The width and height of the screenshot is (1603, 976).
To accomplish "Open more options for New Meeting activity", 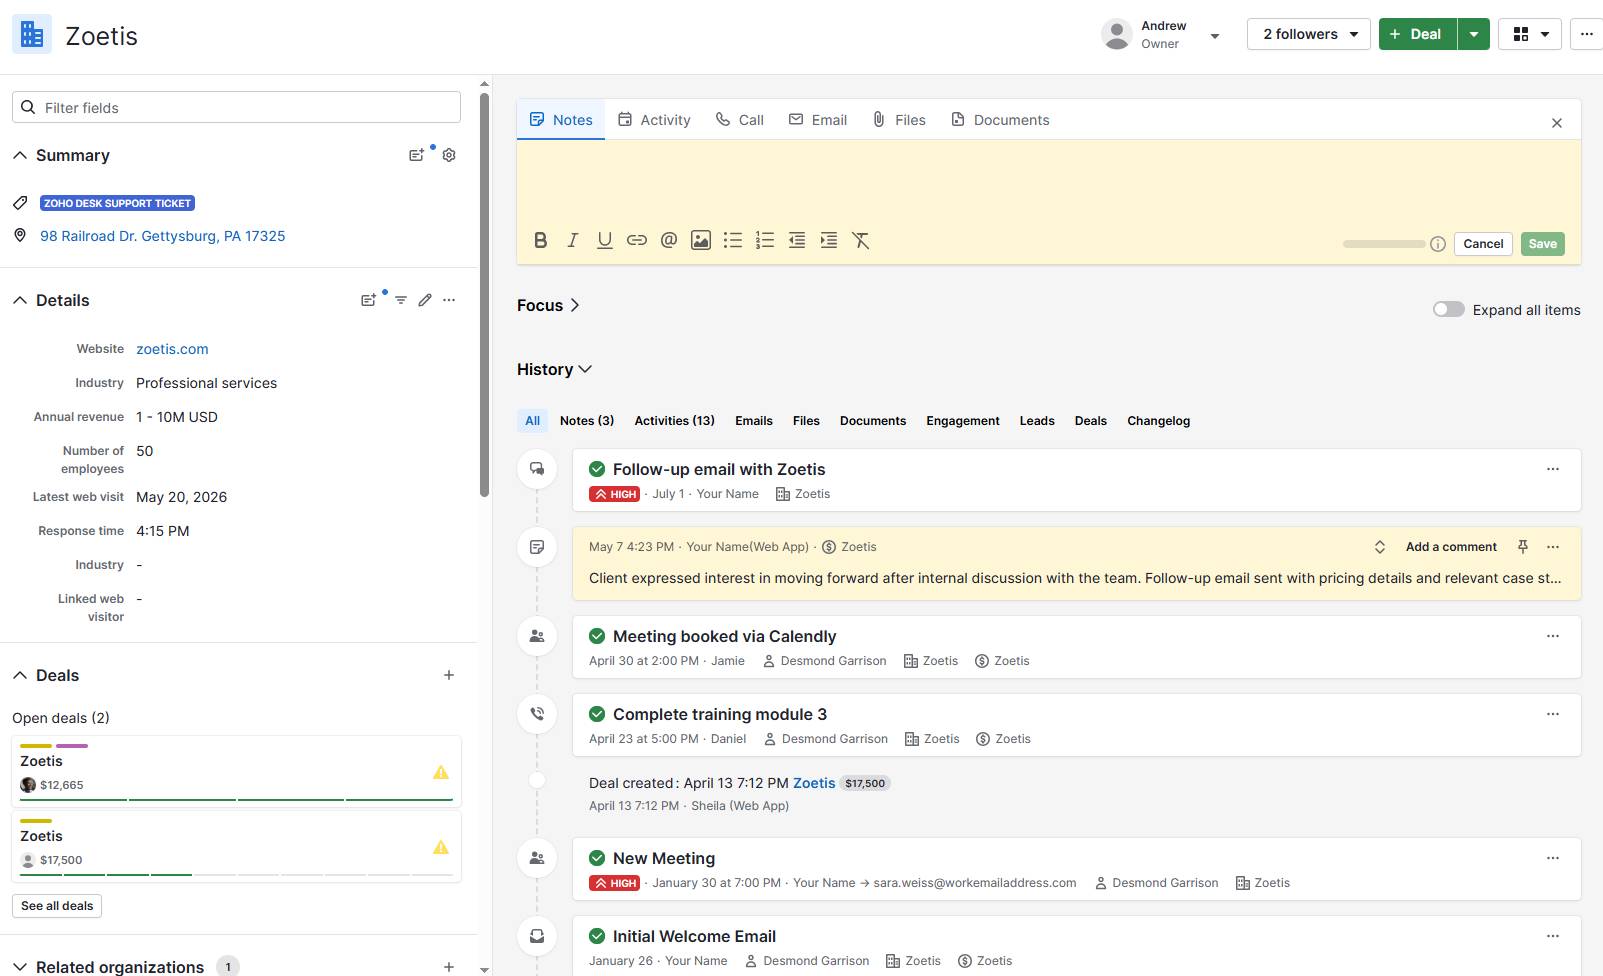I will tap(1553, 858).
